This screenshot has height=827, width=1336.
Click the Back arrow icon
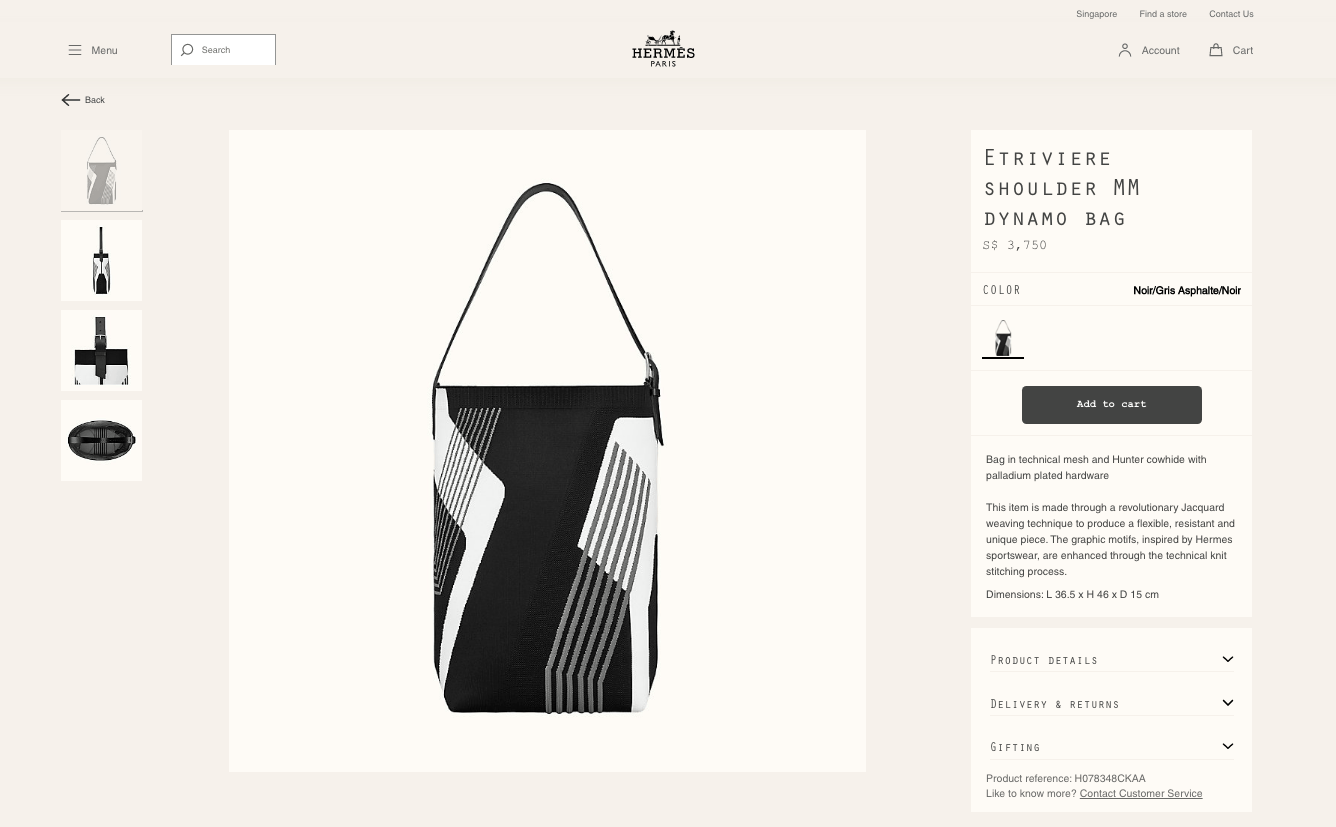(x=70, y=100)
